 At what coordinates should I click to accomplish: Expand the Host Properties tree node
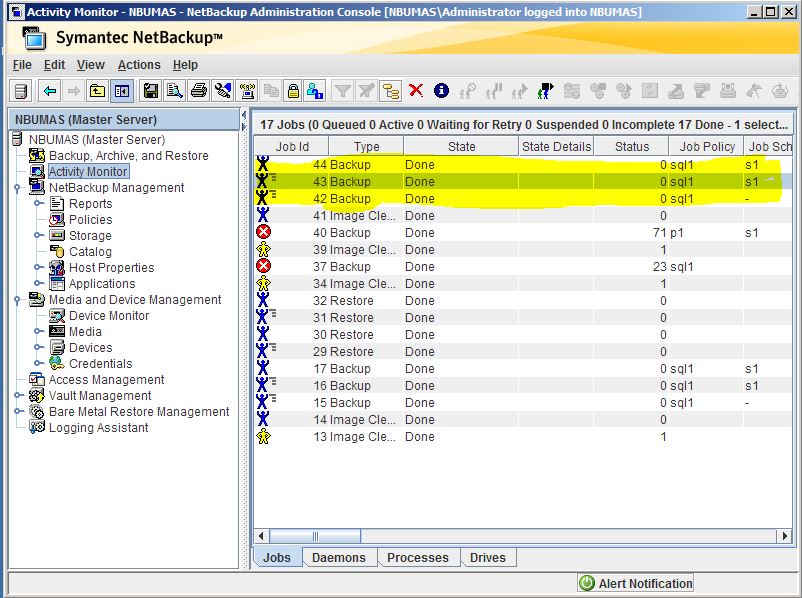point(38,268)
